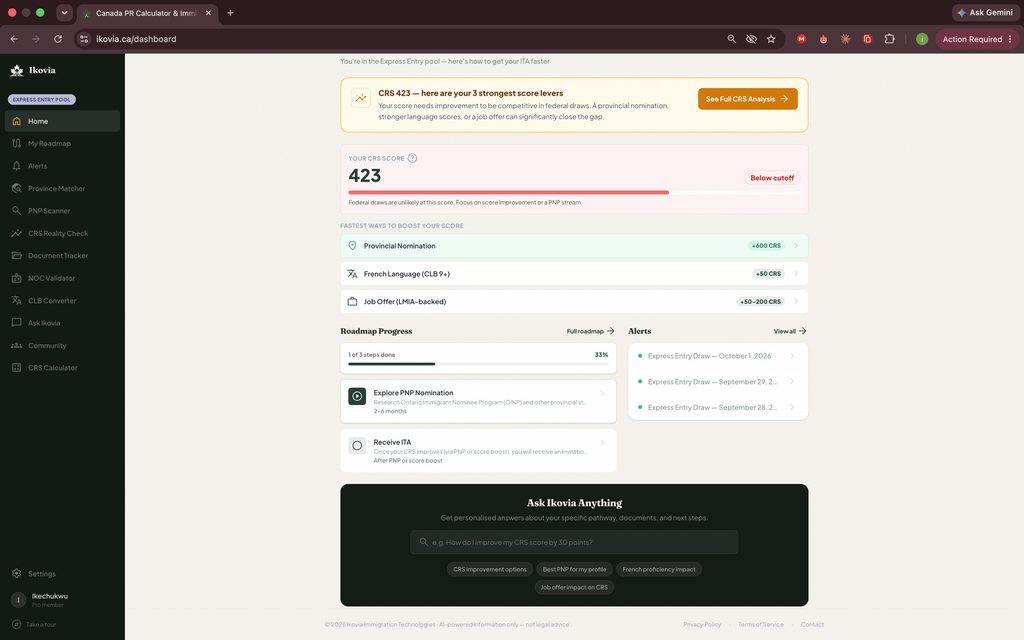Click the Below cutoff status badge
Viewport: 1024px width, 640px height.
pos(772,178)
